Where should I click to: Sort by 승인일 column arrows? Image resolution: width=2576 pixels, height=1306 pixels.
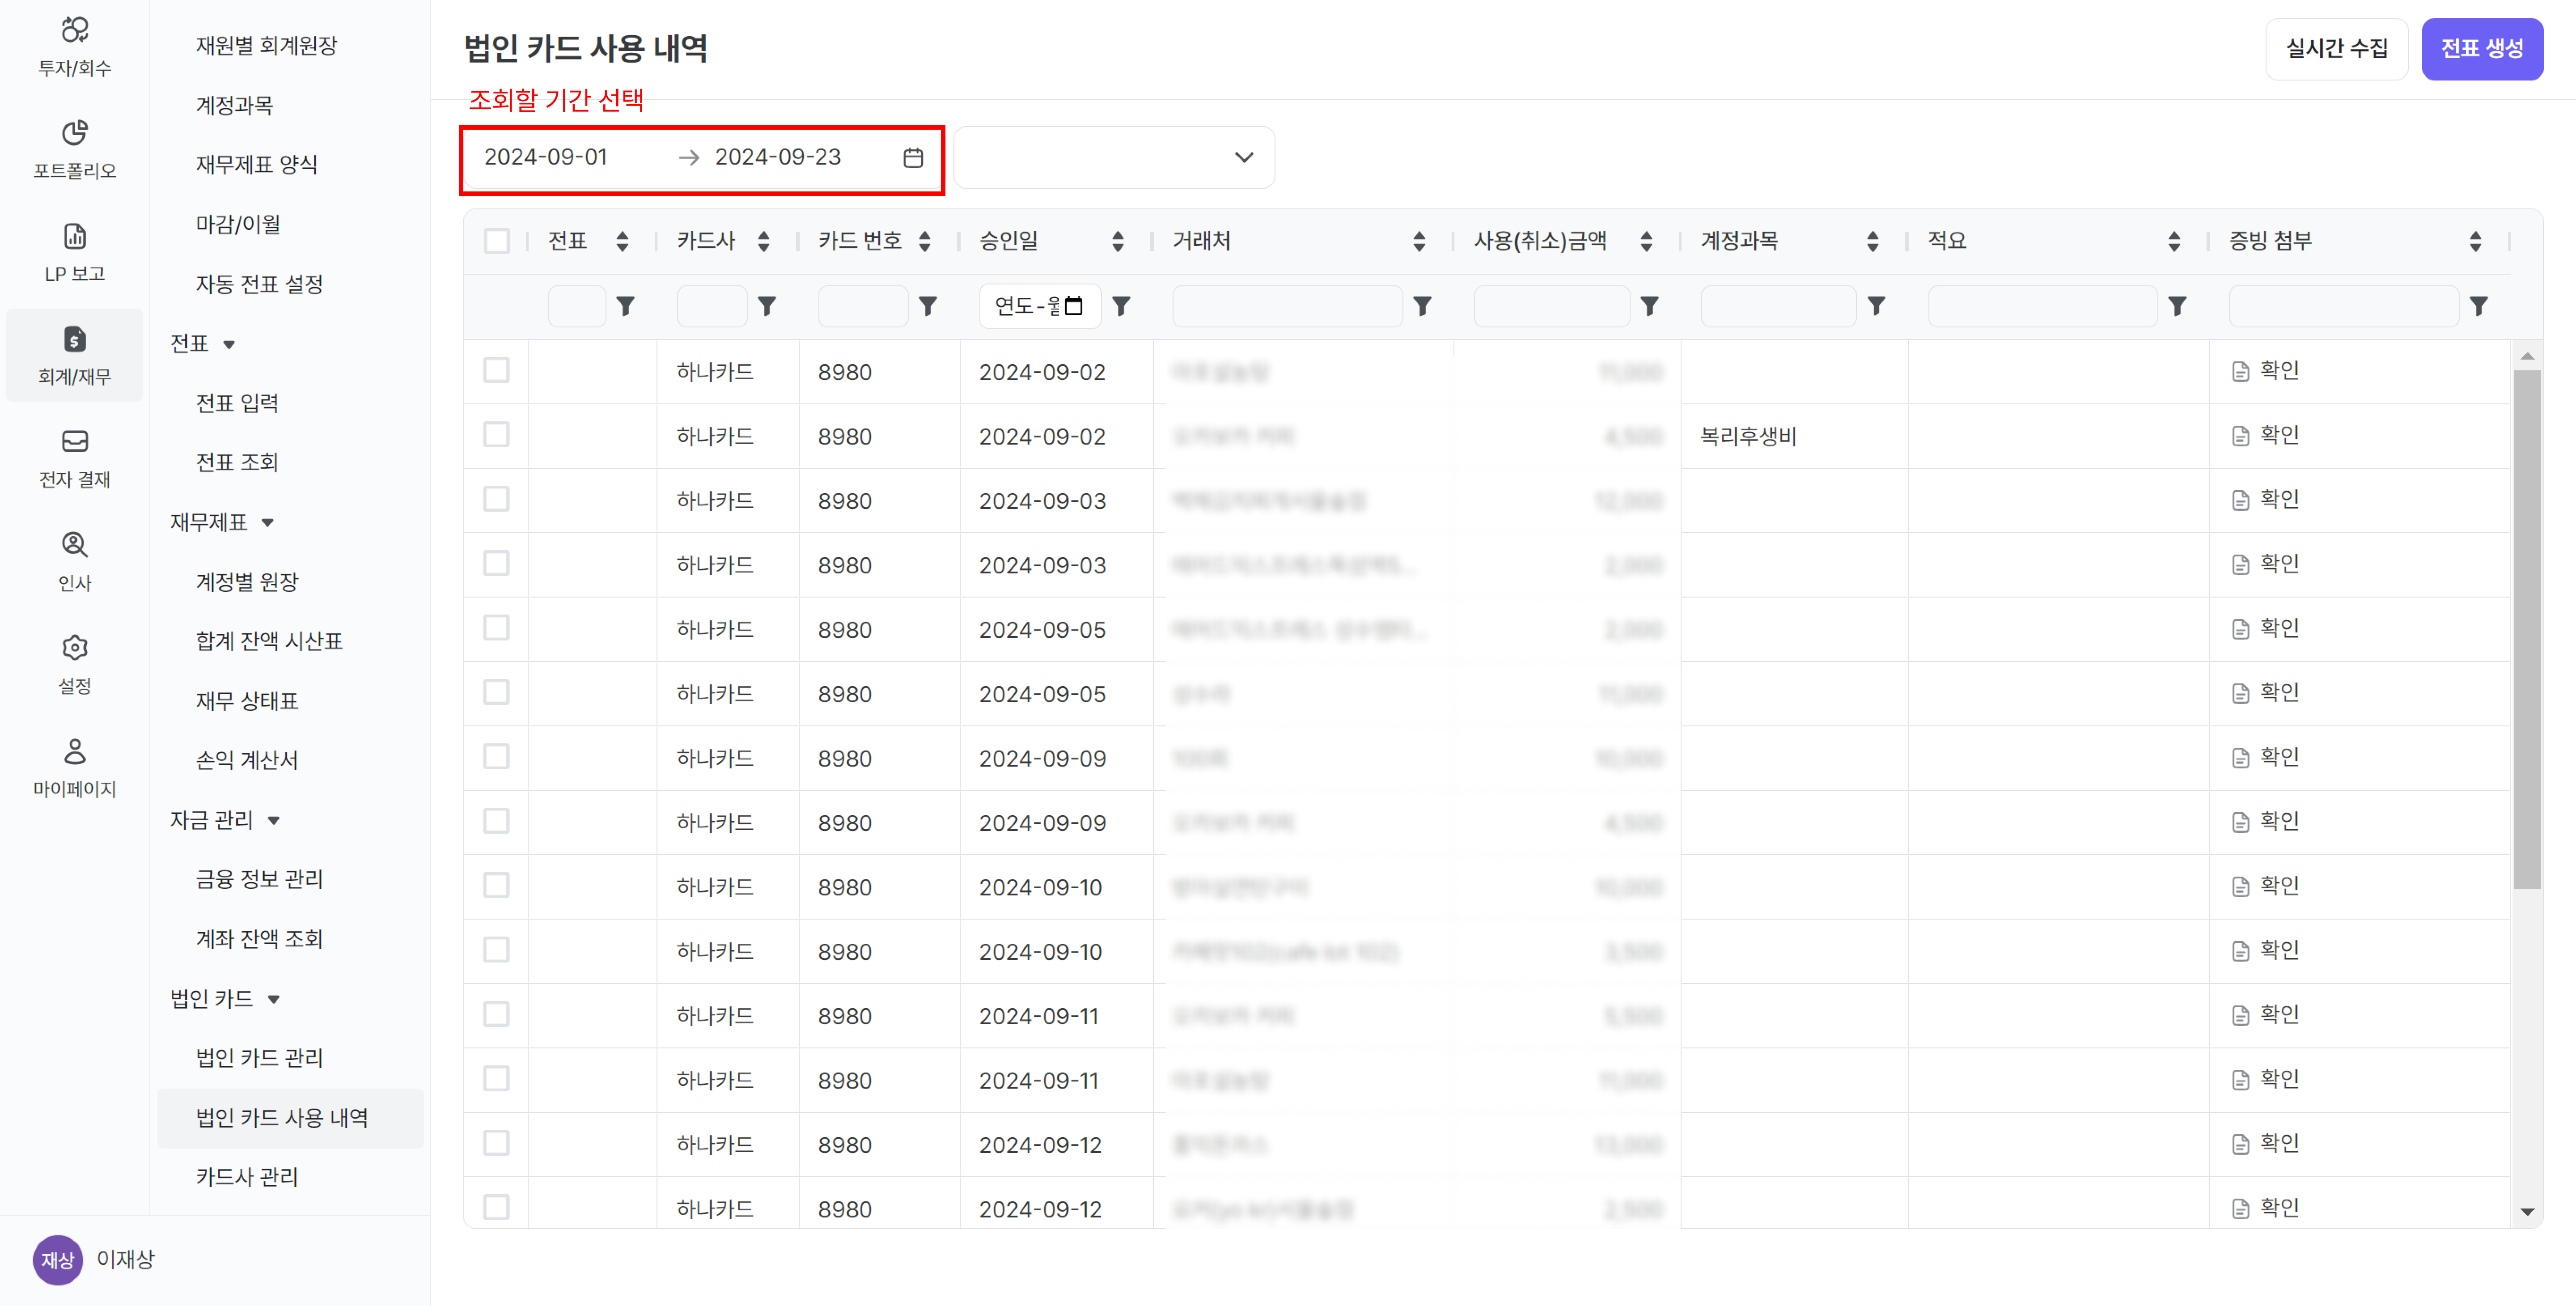1117,241
